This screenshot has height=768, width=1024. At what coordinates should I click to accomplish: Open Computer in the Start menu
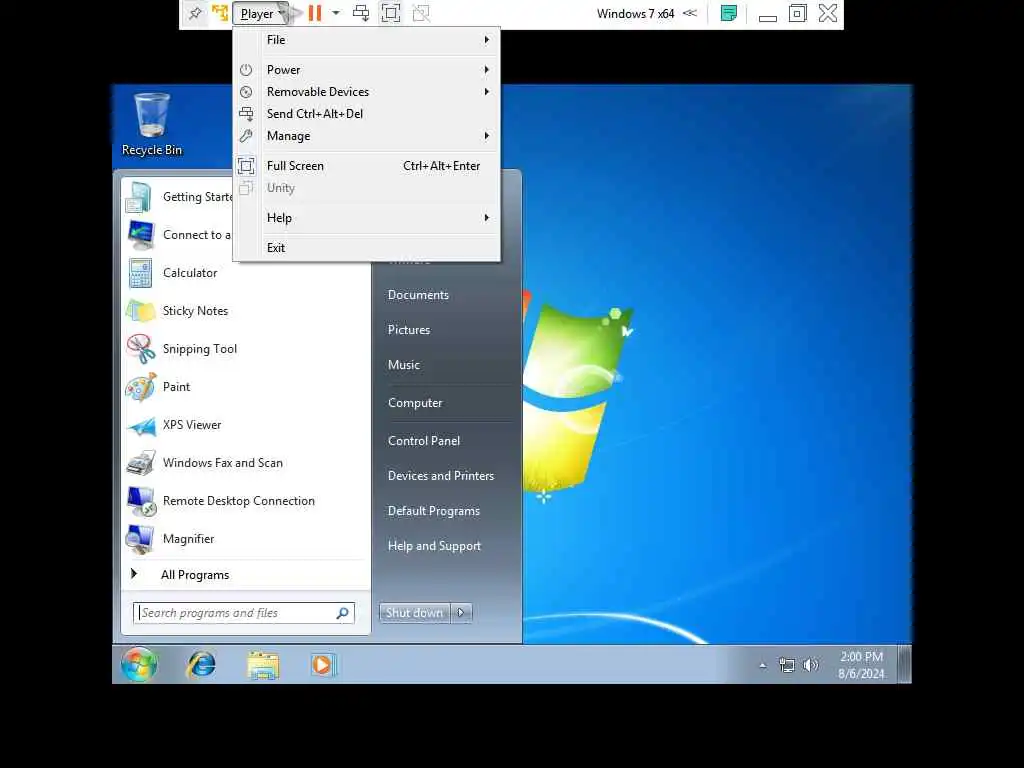pyautogui.click(x=415, y=403)
